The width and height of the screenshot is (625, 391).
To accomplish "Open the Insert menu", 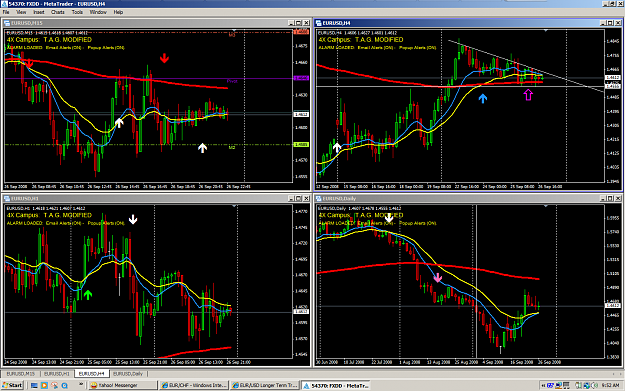I will coord(39,12).
